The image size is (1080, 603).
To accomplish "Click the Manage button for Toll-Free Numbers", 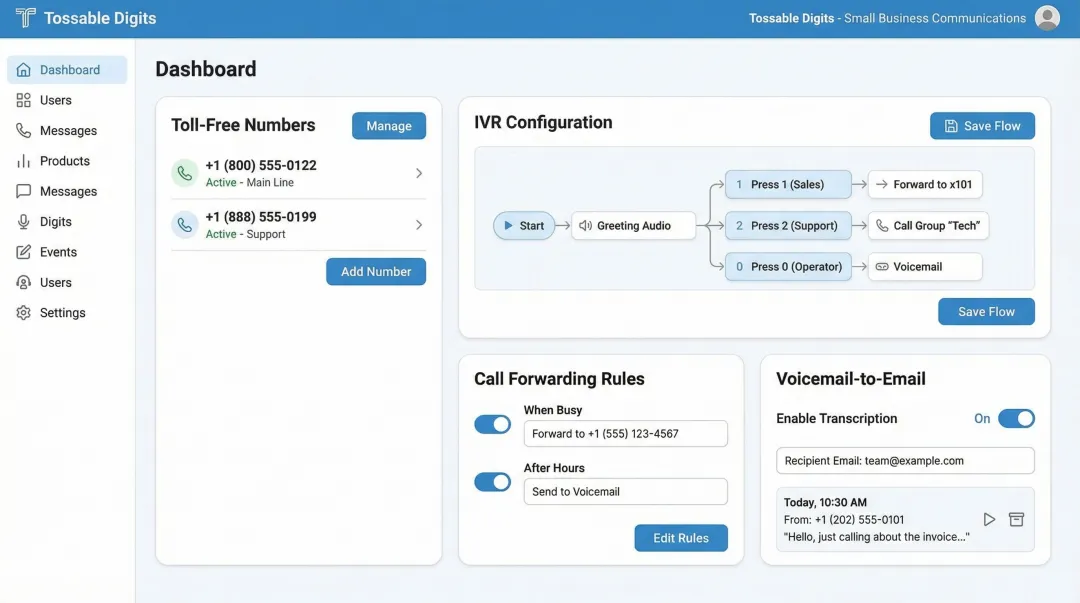I will 388,125.
